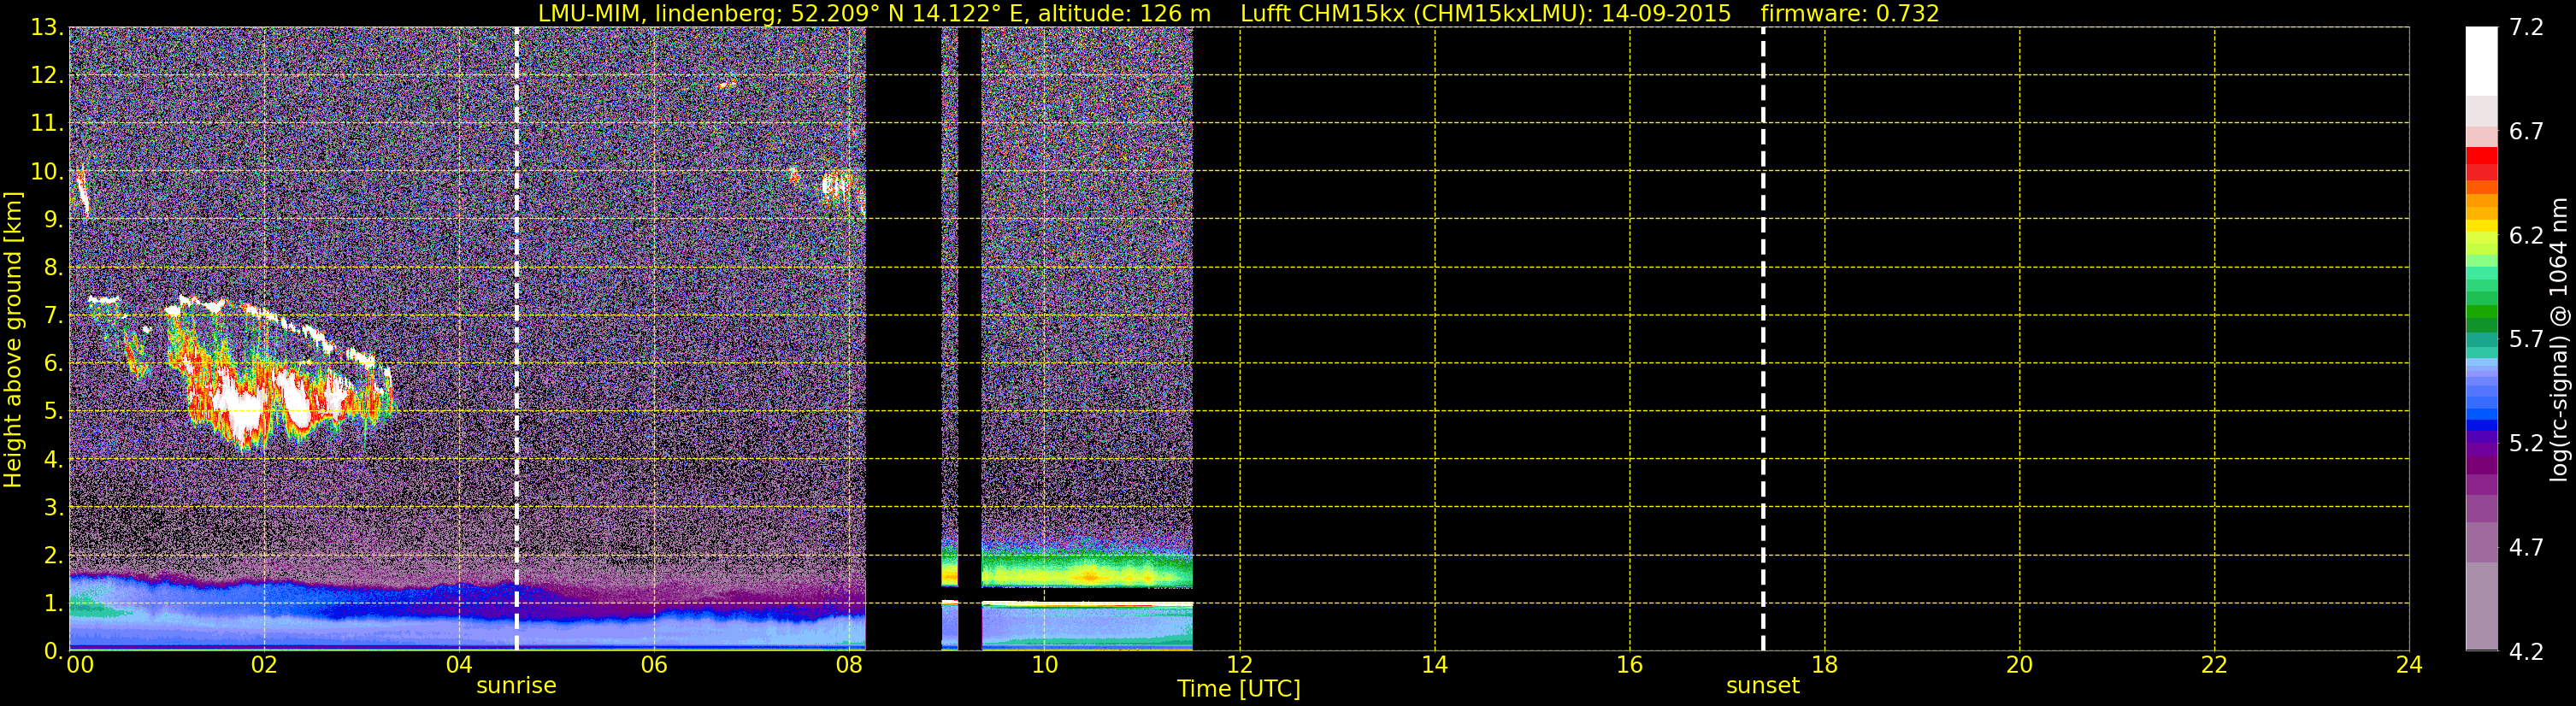Click the time tick label '12'

click(1239, 665)
